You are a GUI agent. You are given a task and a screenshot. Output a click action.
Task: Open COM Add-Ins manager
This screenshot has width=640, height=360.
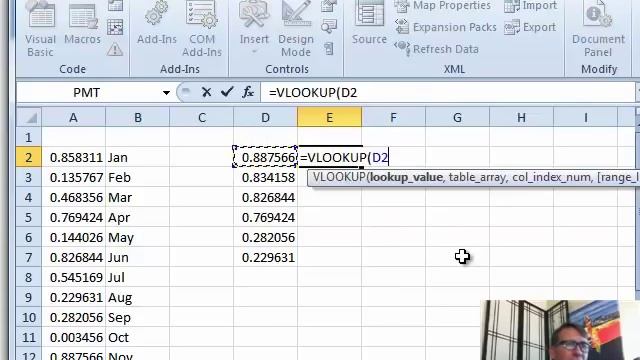(202, 29)
